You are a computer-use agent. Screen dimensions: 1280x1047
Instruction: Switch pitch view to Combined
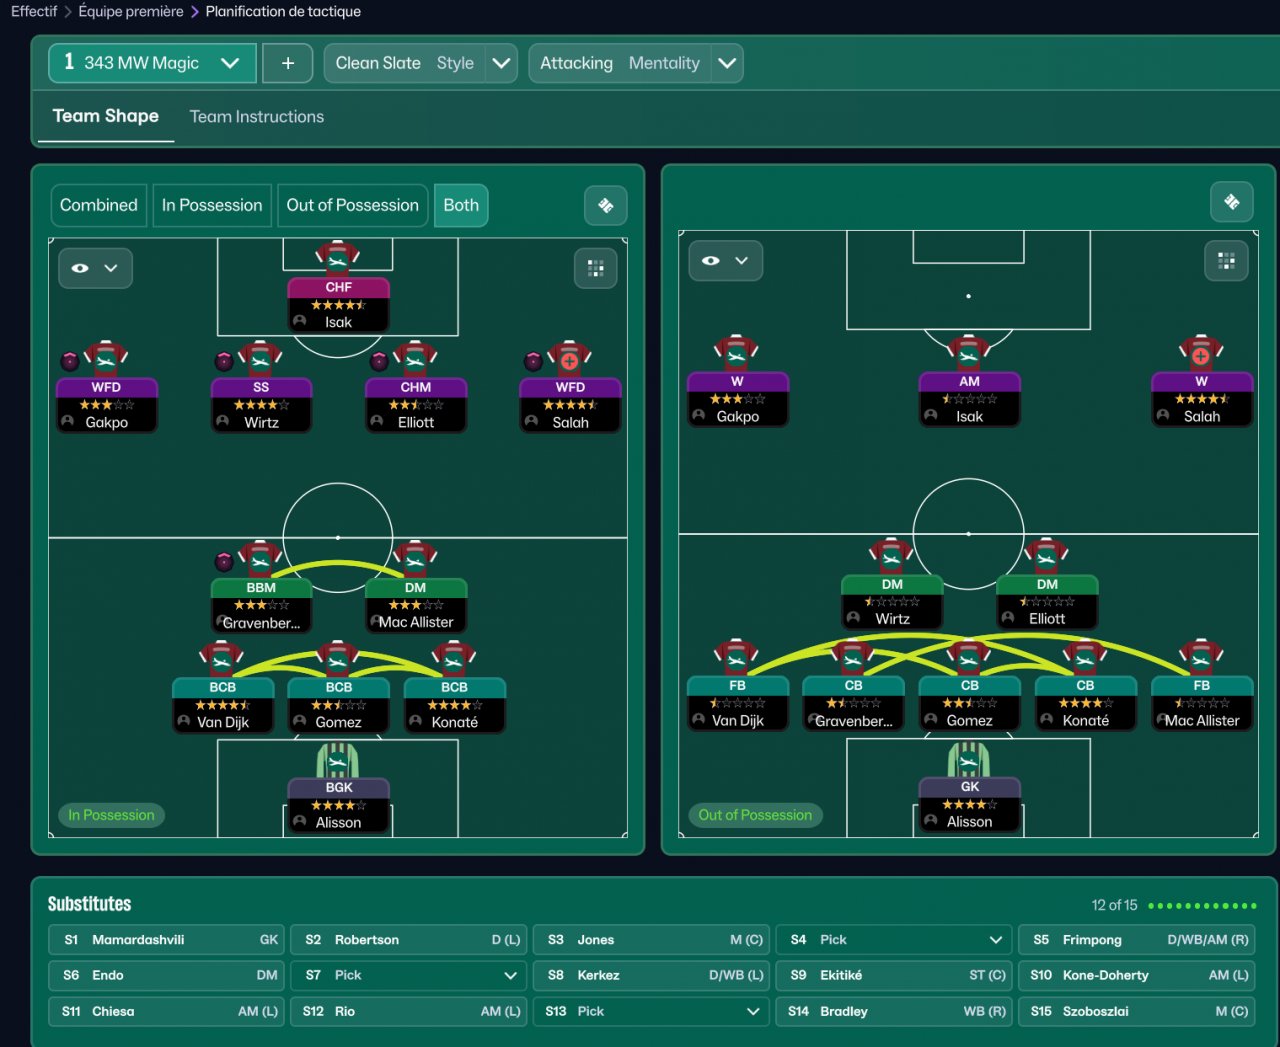point(99,205)
